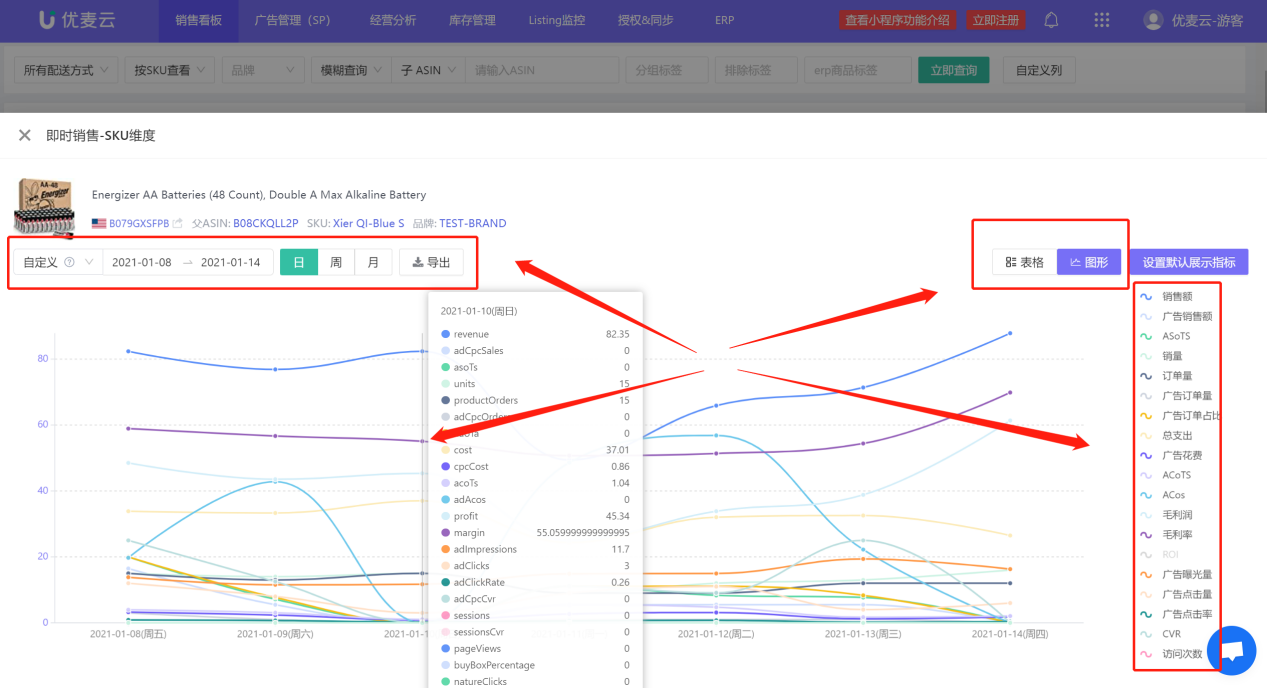Open the apps grid menu

pyautogui.click(x=1102, y=20)
